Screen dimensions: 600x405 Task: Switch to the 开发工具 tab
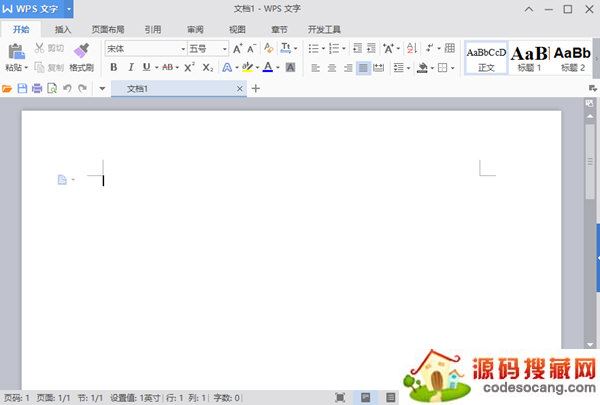[324, 29]
